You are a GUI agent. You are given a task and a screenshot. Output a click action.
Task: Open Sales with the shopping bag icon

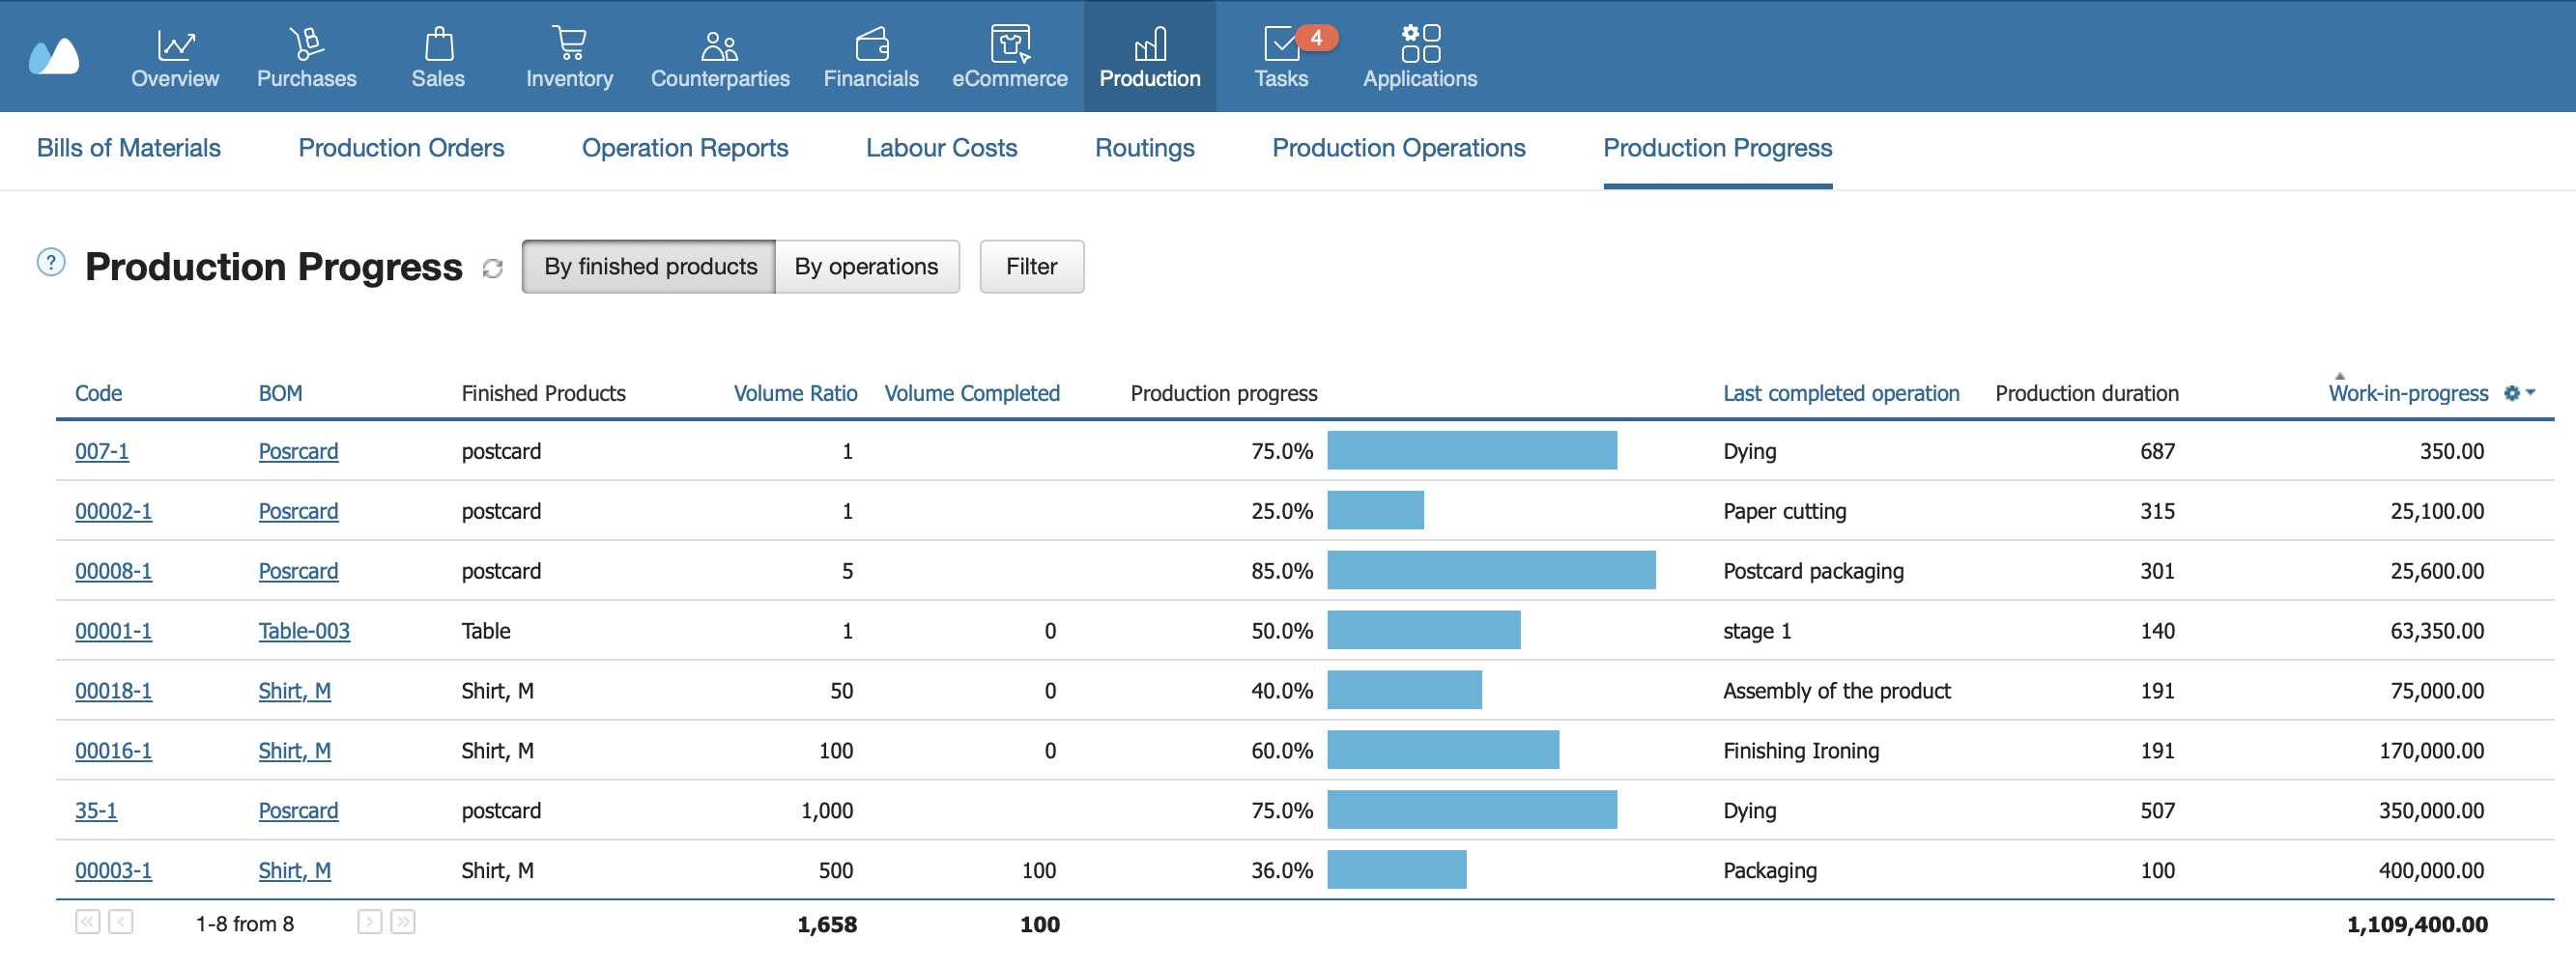click(x=438, y=44)
